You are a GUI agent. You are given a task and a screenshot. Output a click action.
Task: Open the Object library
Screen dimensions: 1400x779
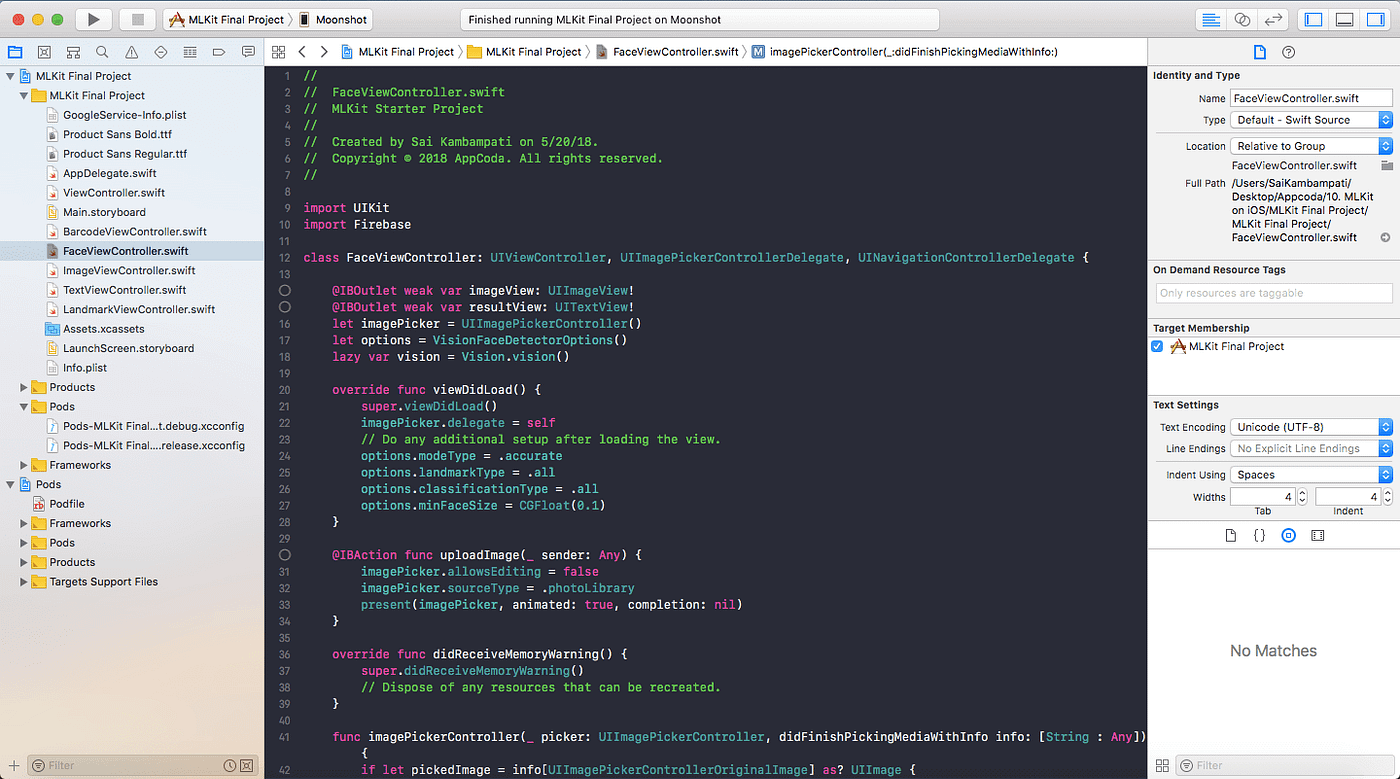[x=1288, y=535]
